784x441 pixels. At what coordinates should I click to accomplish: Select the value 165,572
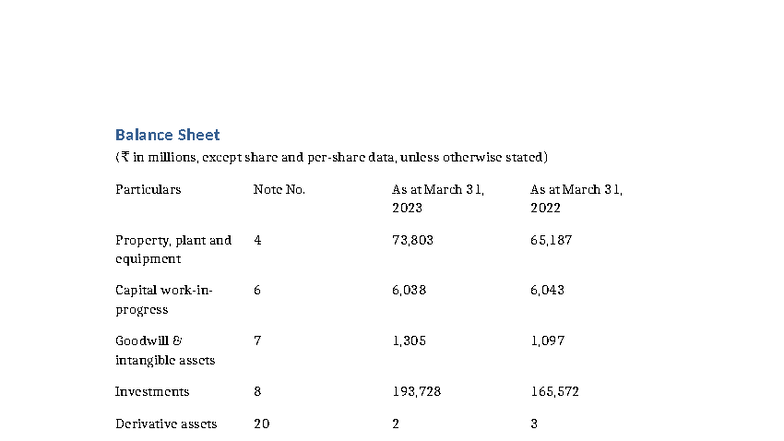point(554,392)
